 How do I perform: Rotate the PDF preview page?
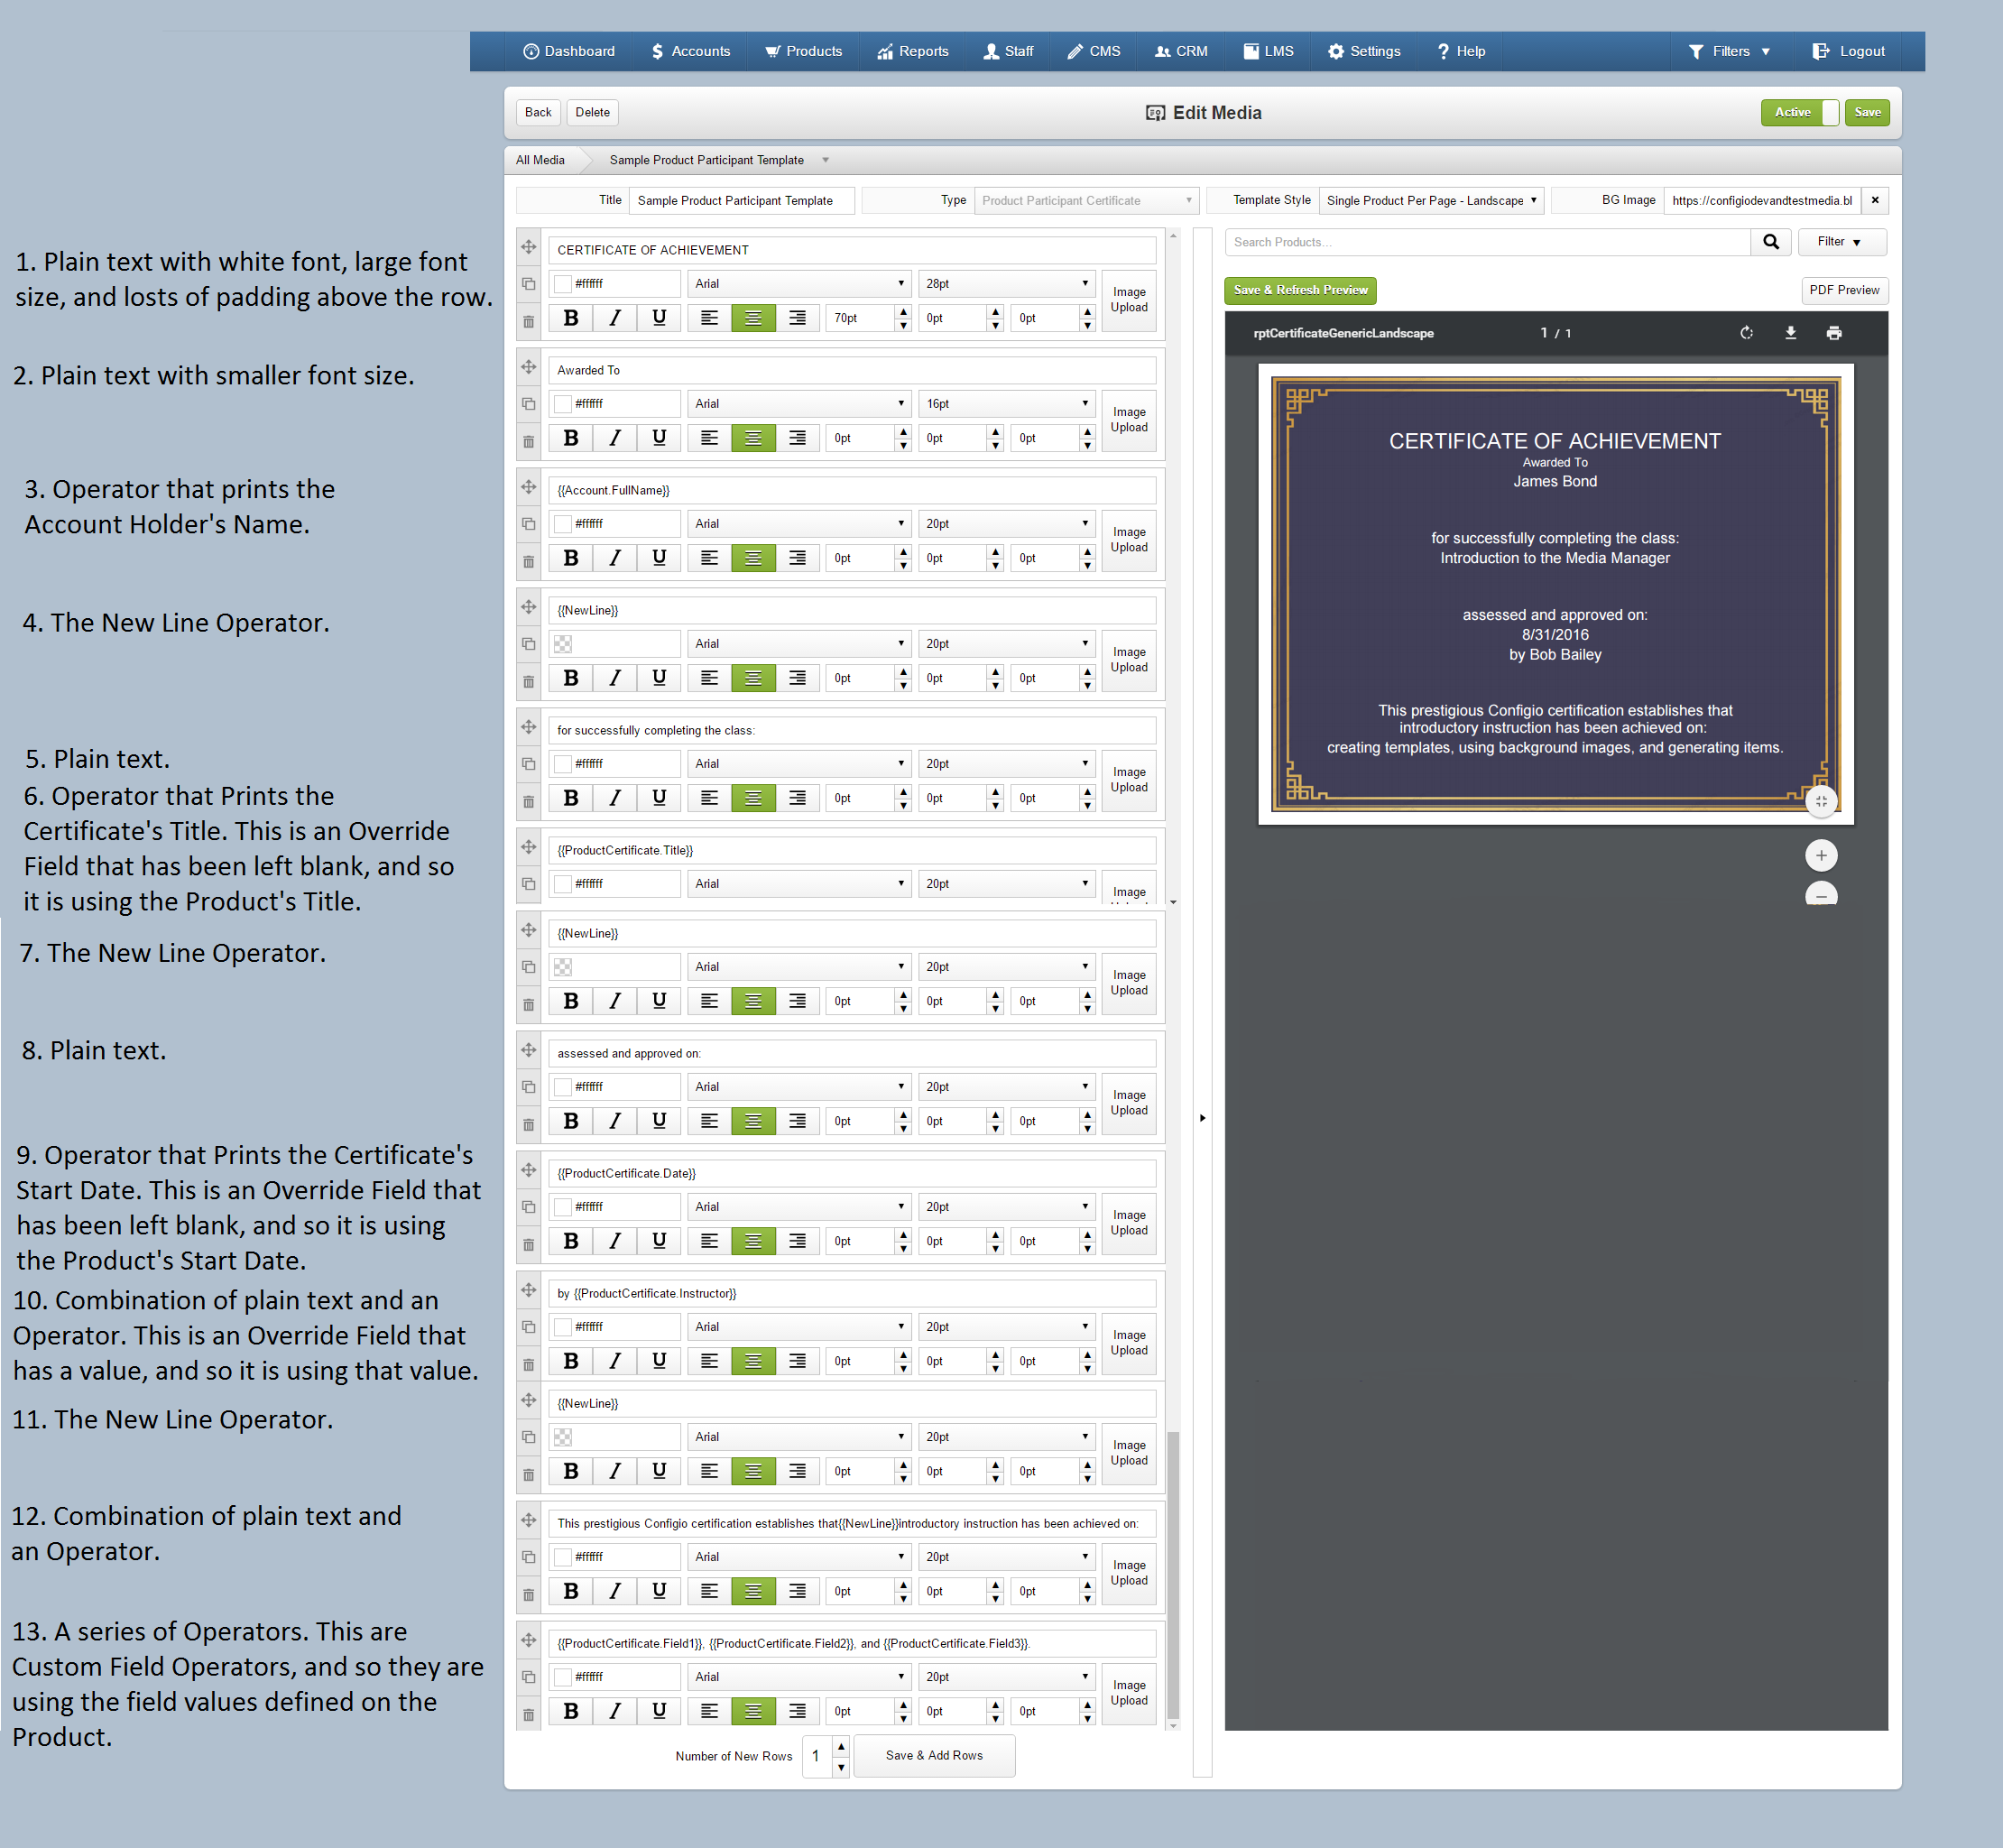click(1746, 333)
